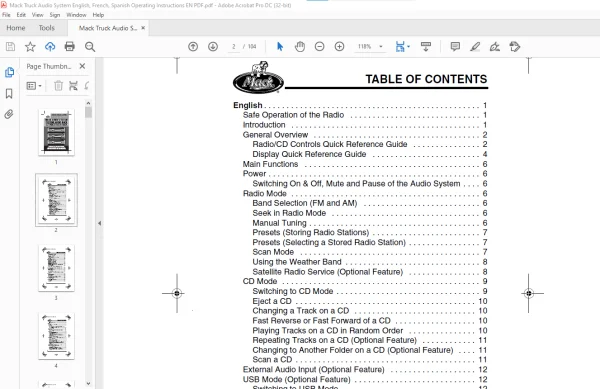Add a comment with speech bubble
The height and width of the screenshot is (389, 600).
point(455,47)
